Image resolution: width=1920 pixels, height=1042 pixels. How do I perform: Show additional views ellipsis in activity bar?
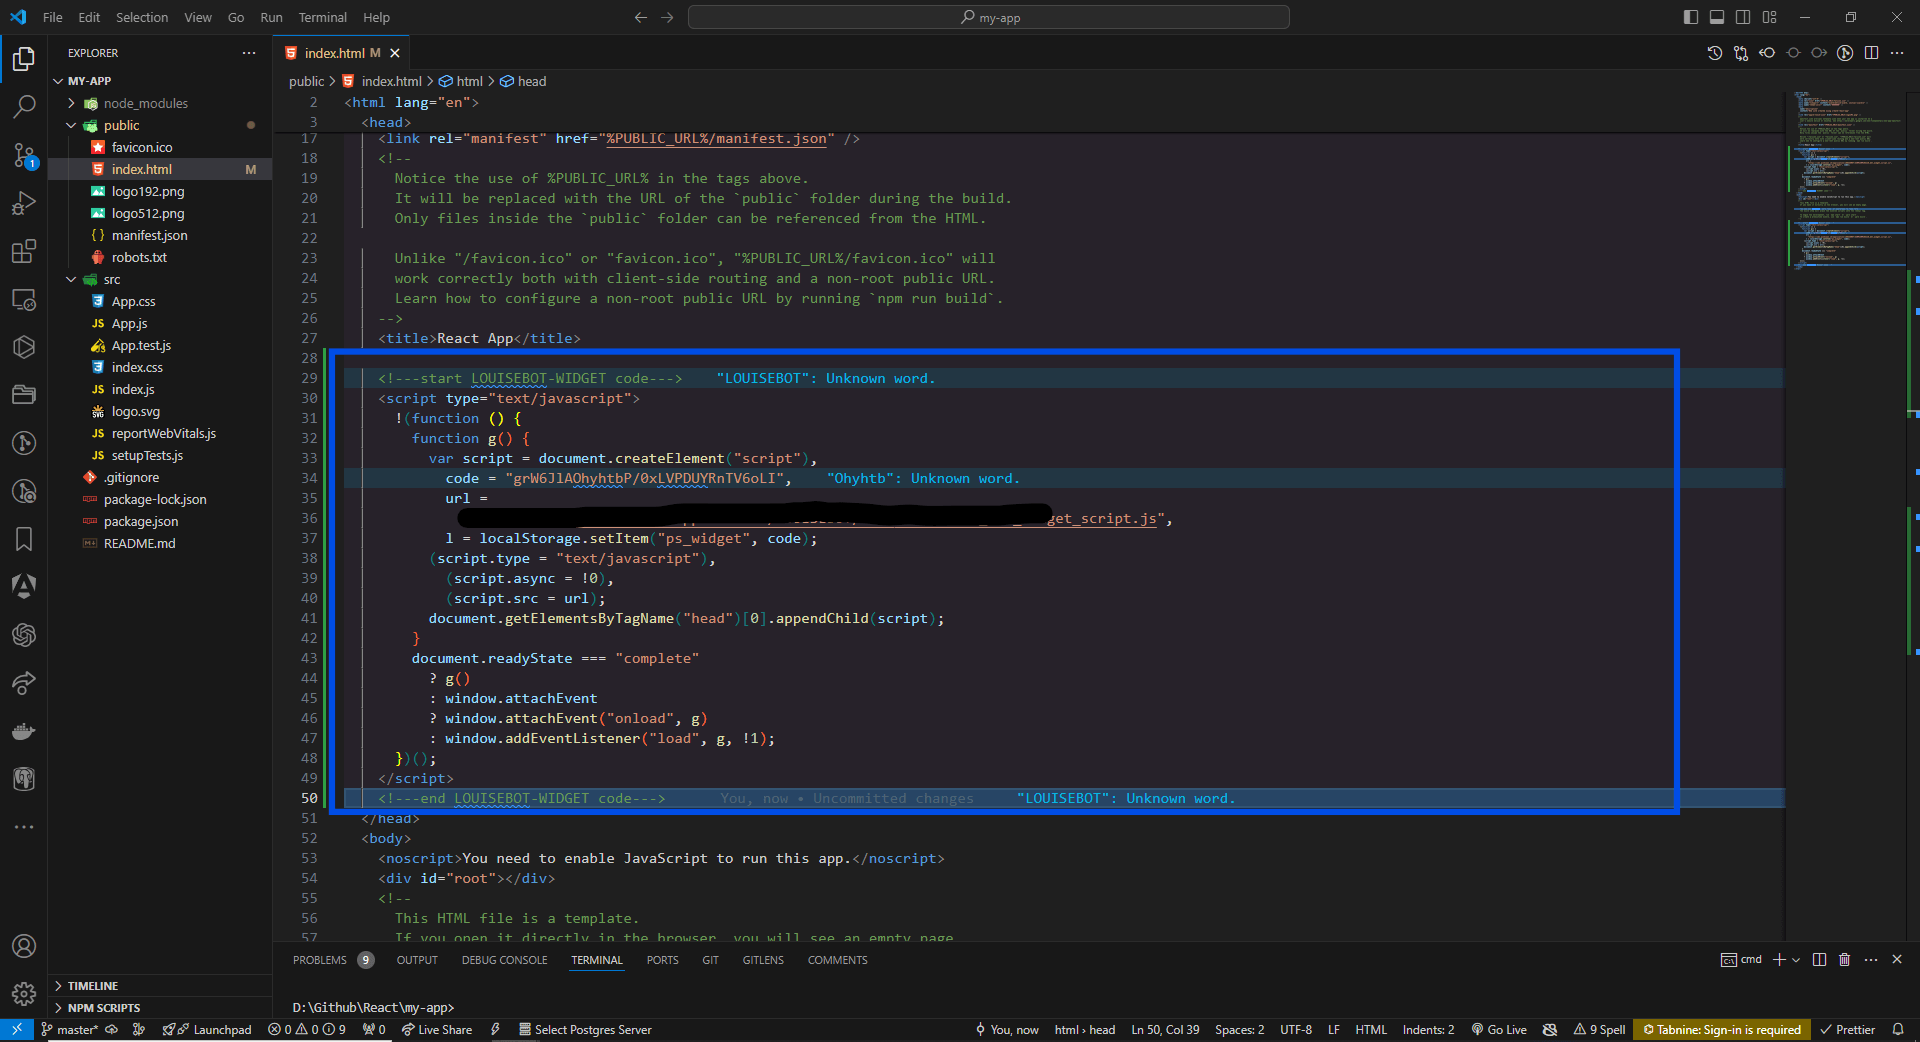(24, 827)
